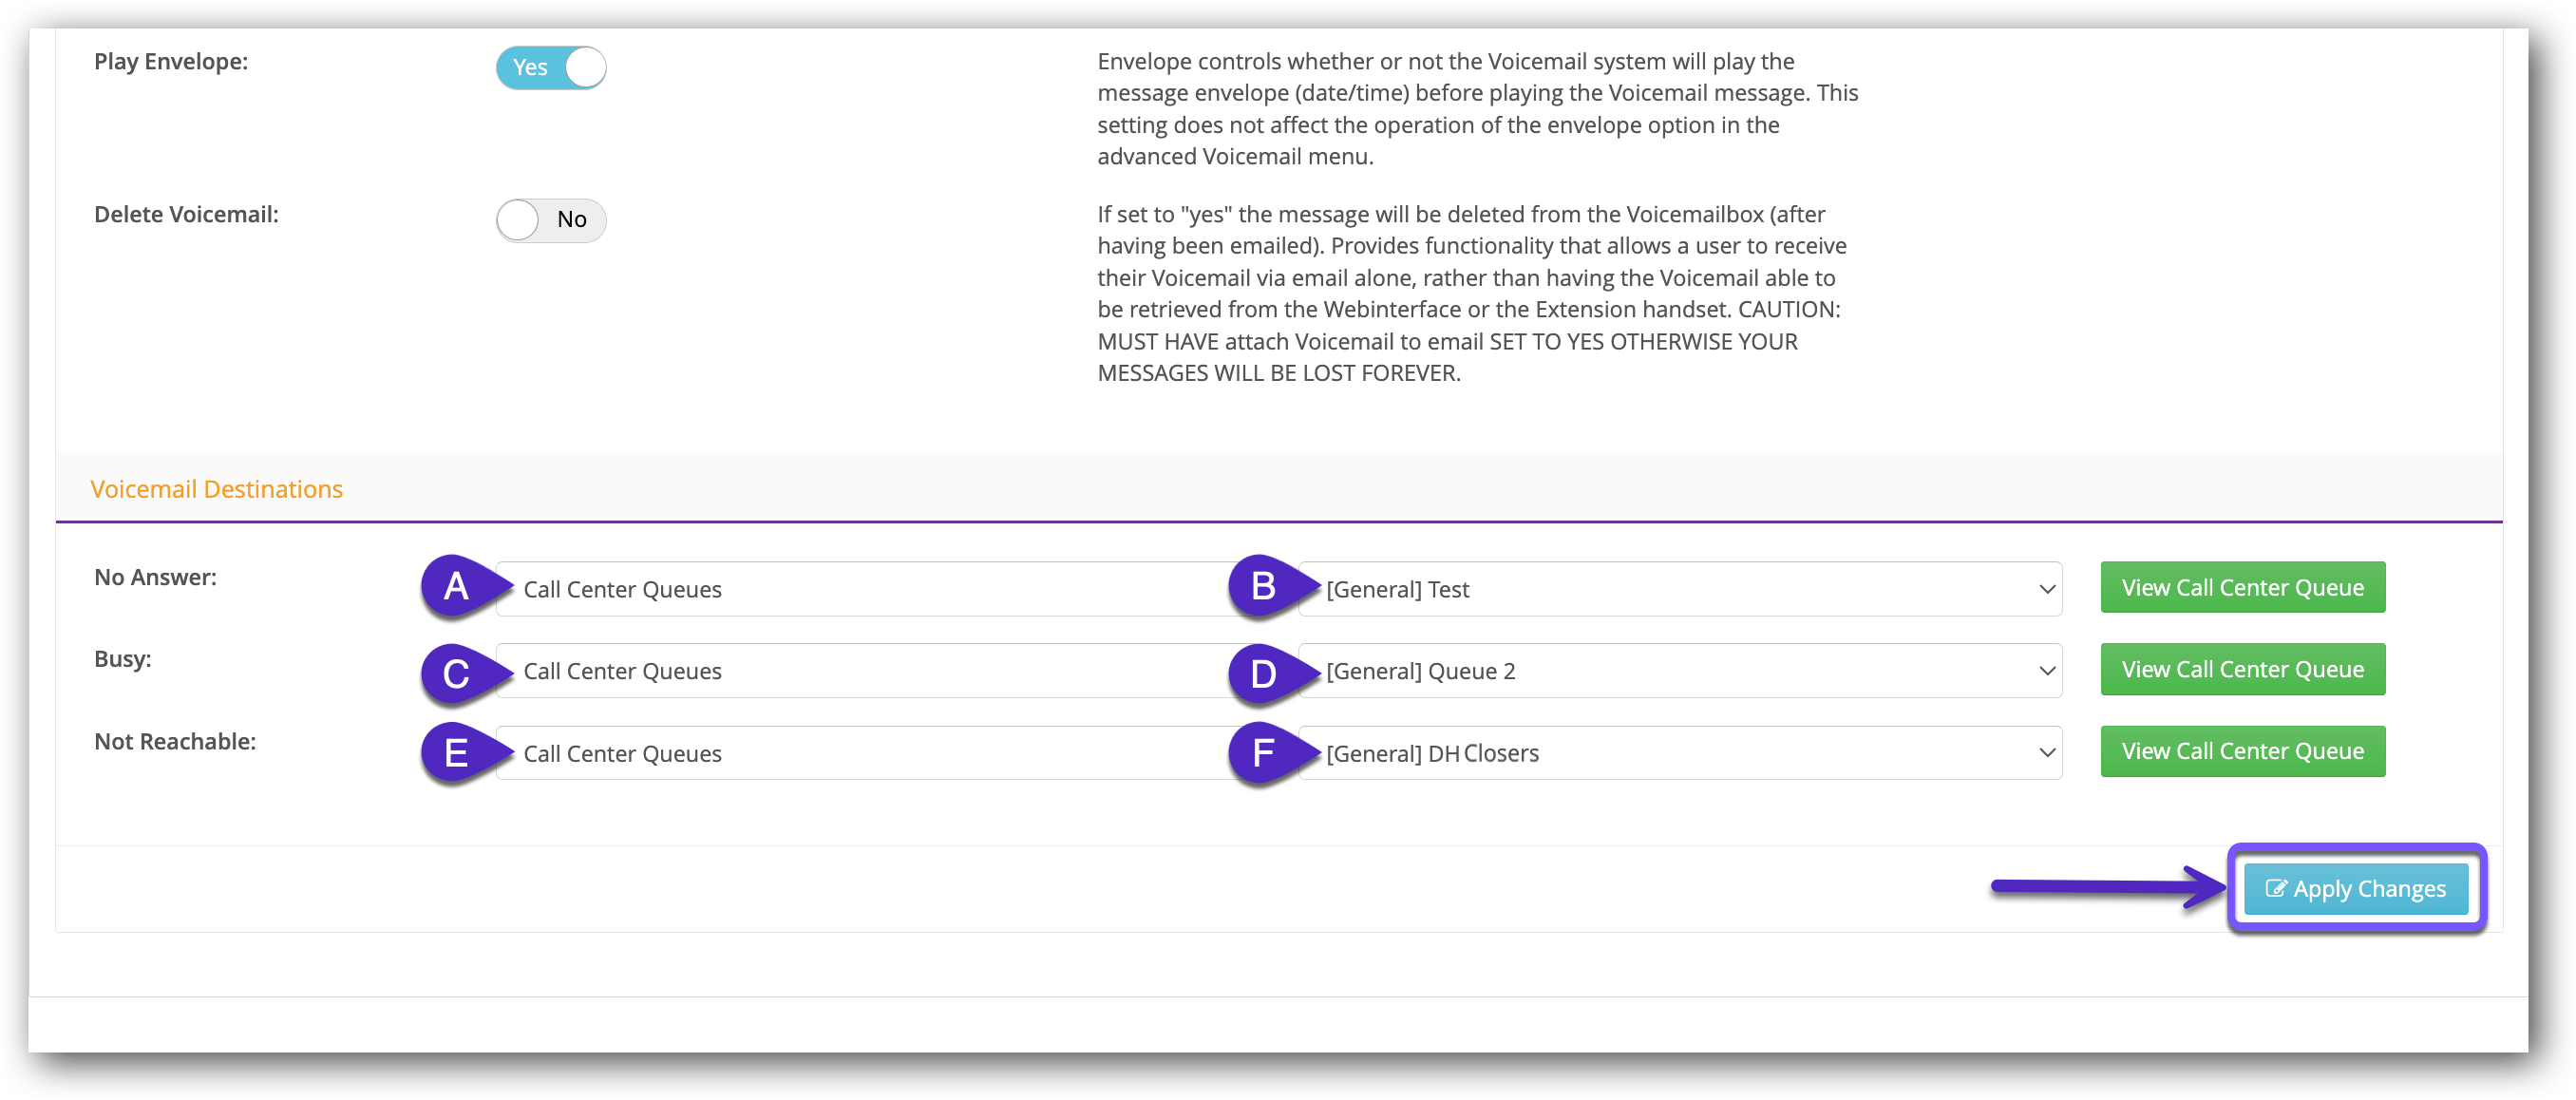This screenshot has height=1100, width=2576.
Task: Open the [General] Test queue dropdown
Action: (x=1680, y=589)
